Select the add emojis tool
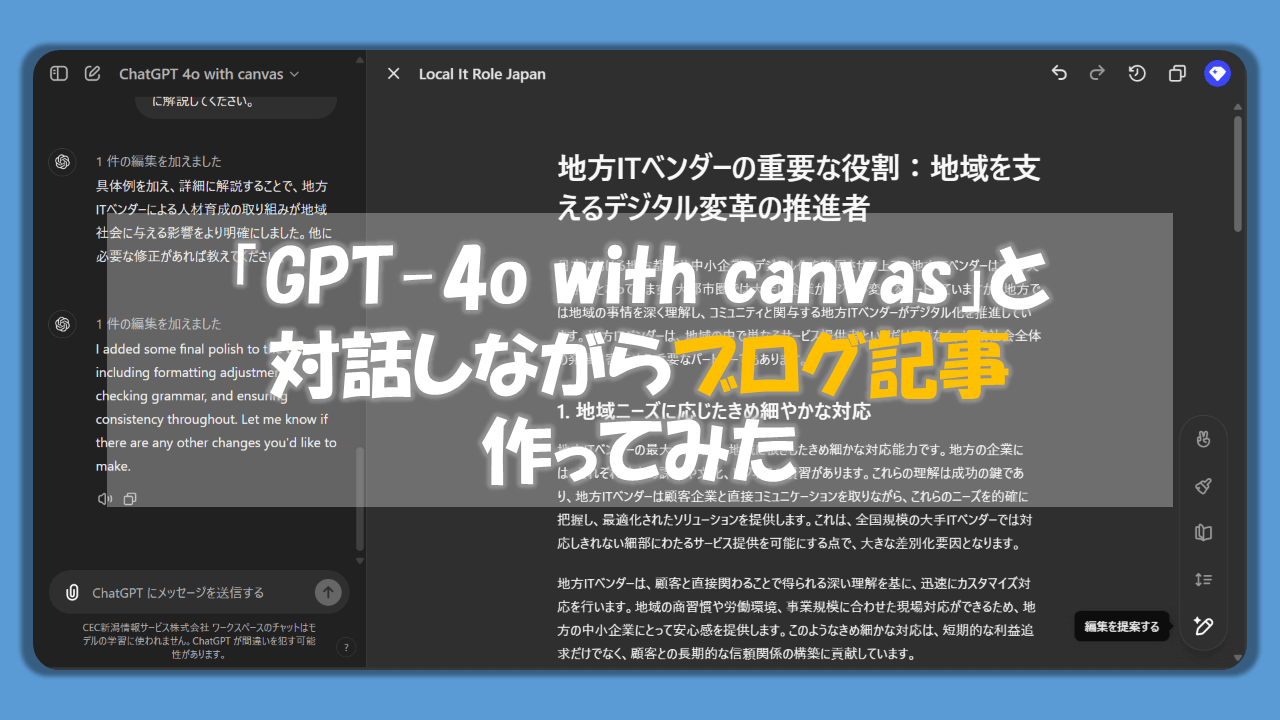 [x=1203, y=439]
